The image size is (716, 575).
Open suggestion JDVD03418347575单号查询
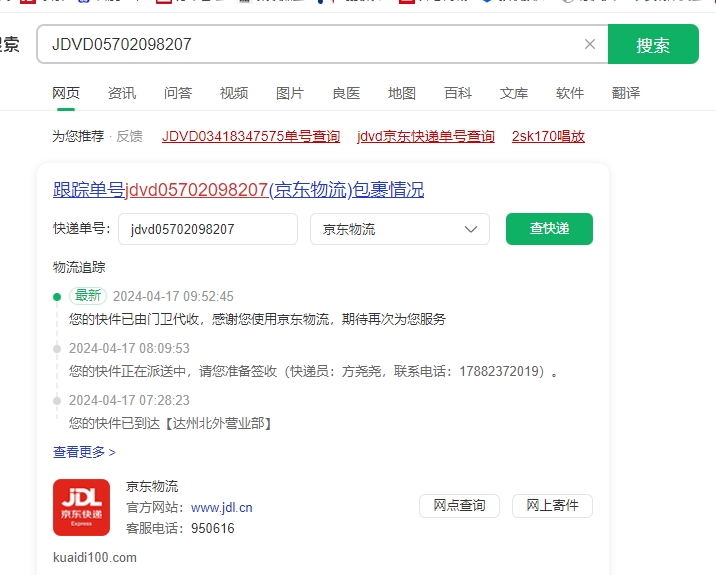click(251, 136)
